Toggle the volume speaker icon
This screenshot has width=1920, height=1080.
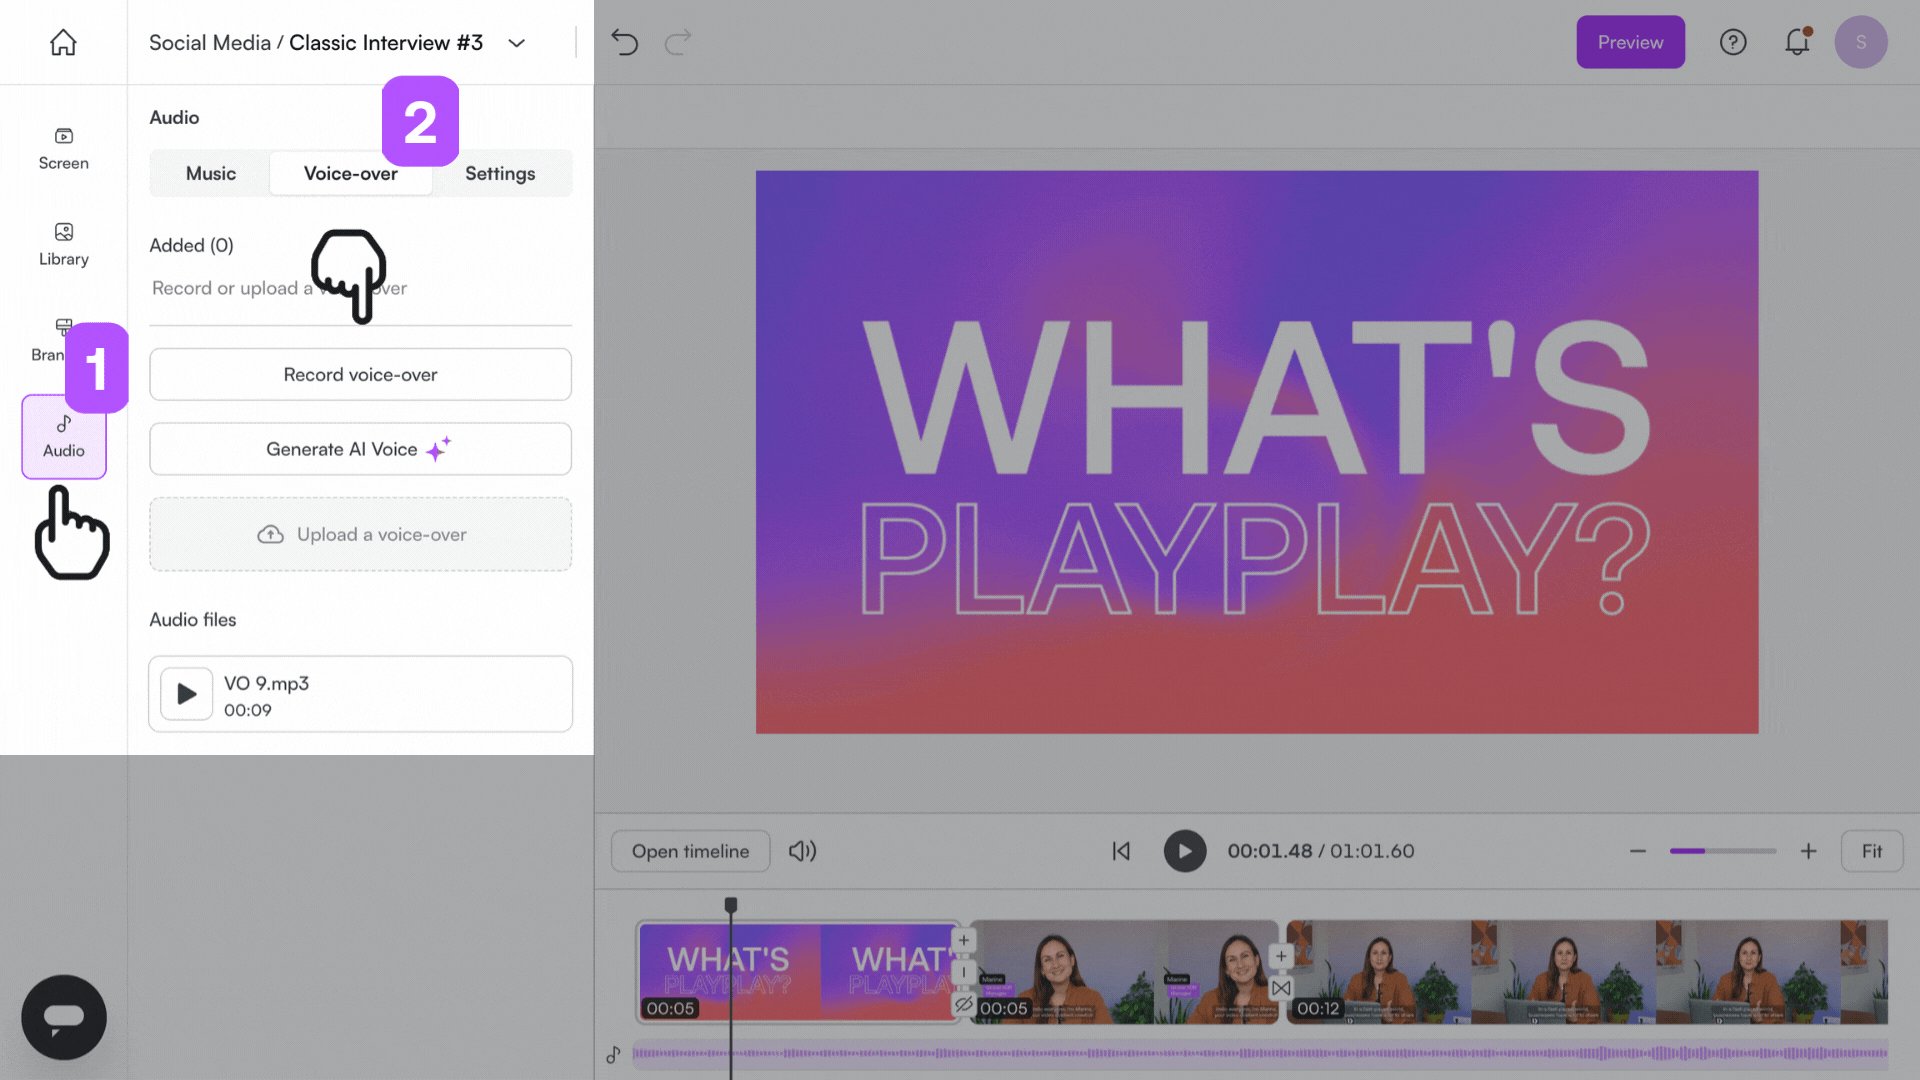802,851
